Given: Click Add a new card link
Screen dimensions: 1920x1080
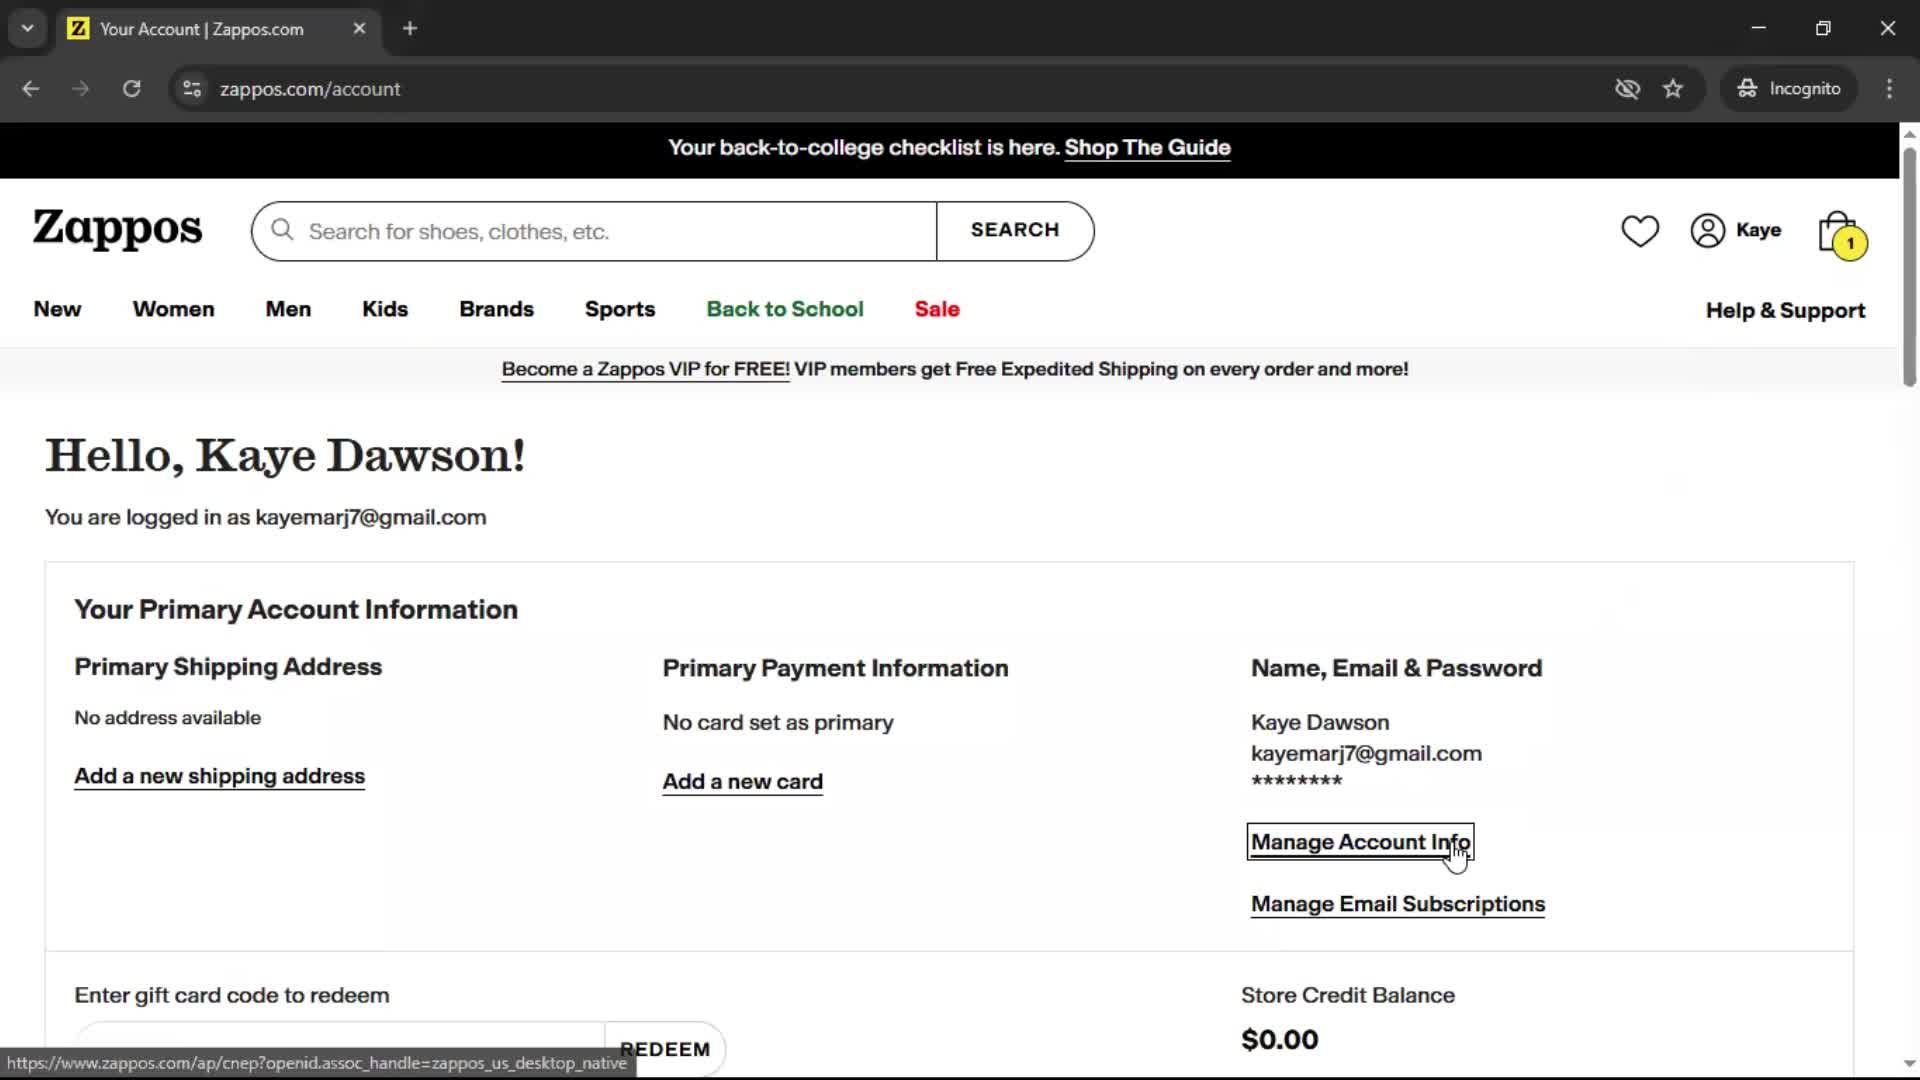Looking at the screenshot, I should [x=742, y=782].
